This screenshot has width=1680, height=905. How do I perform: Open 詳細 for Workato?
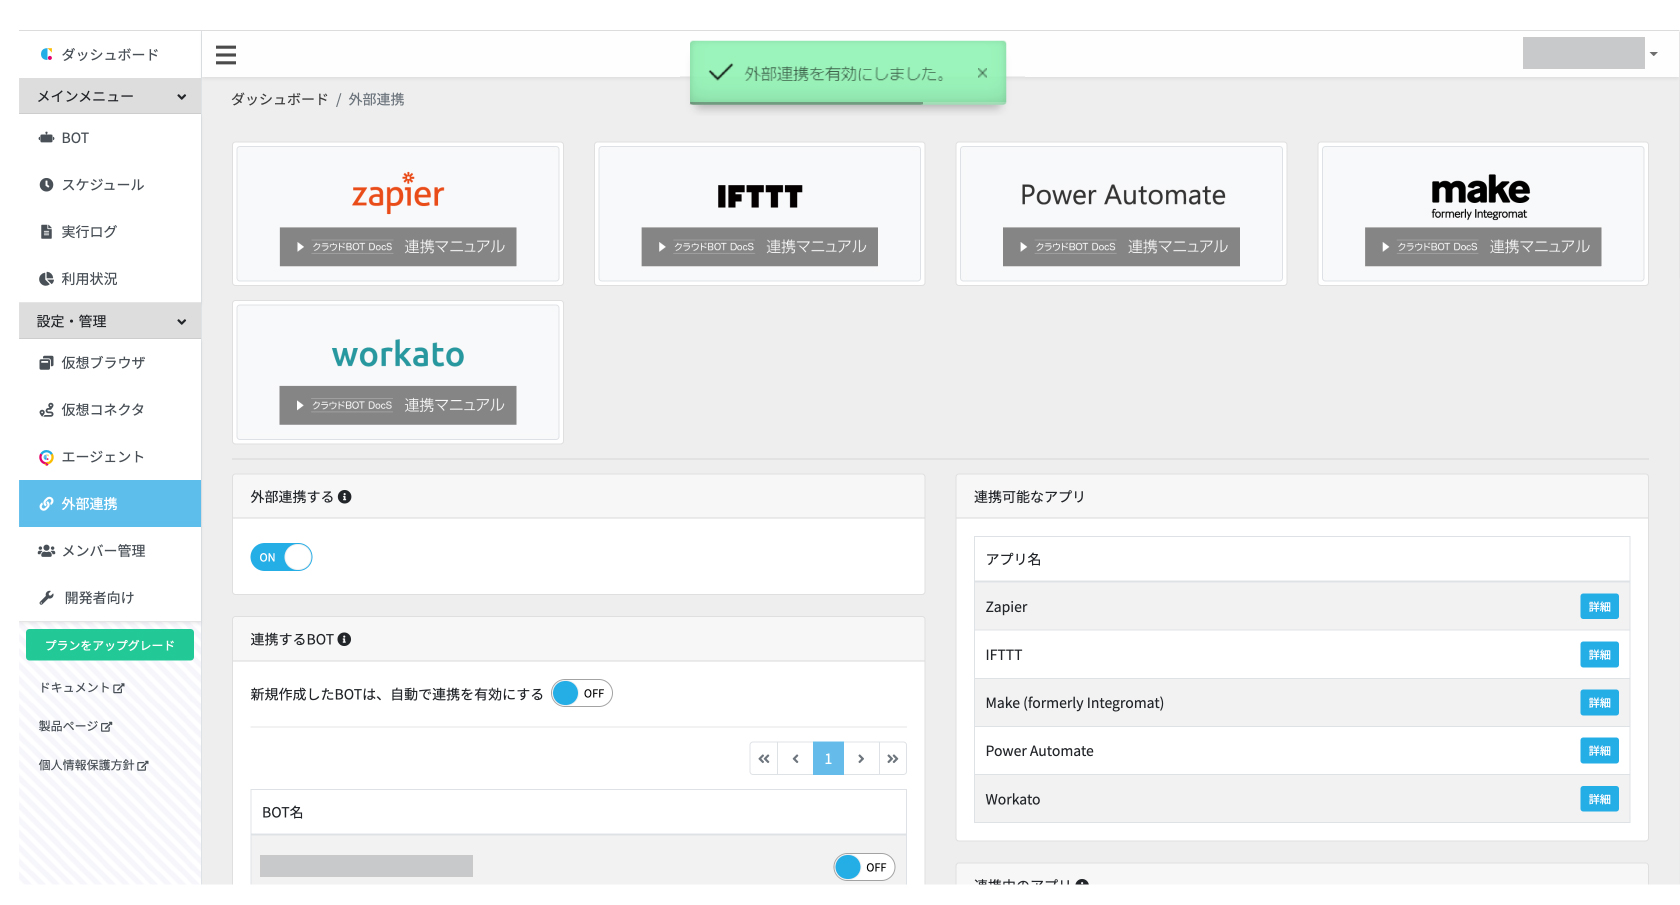(1599, 799)
